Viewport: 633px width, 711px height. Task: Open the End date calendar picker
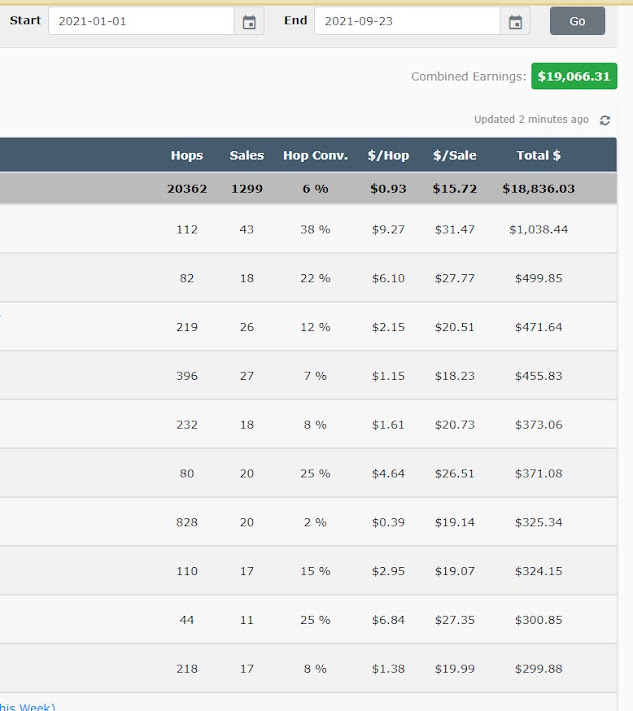pyautogui.click(x=515, y=21)
